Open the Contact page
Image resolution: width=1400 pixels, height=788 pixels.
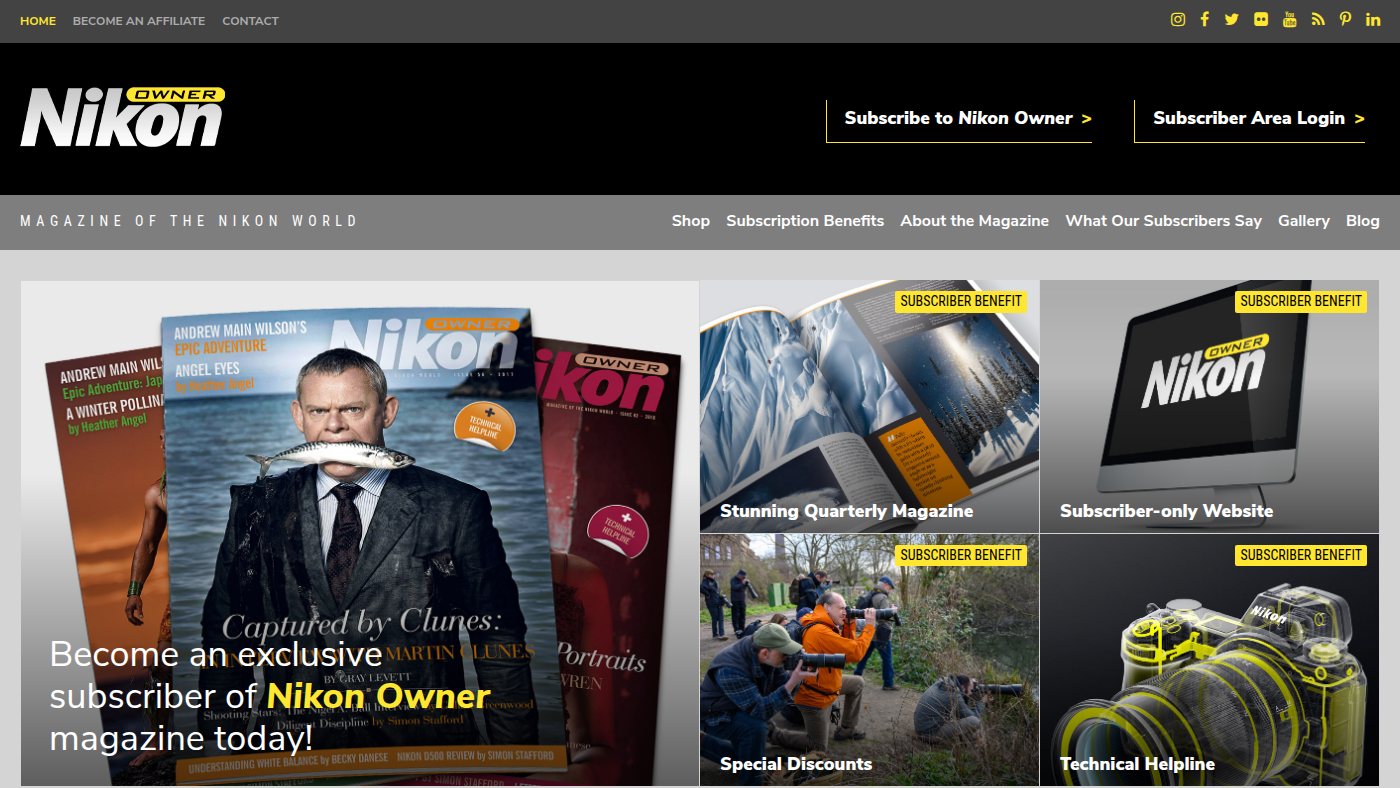(x=251, y=21)
